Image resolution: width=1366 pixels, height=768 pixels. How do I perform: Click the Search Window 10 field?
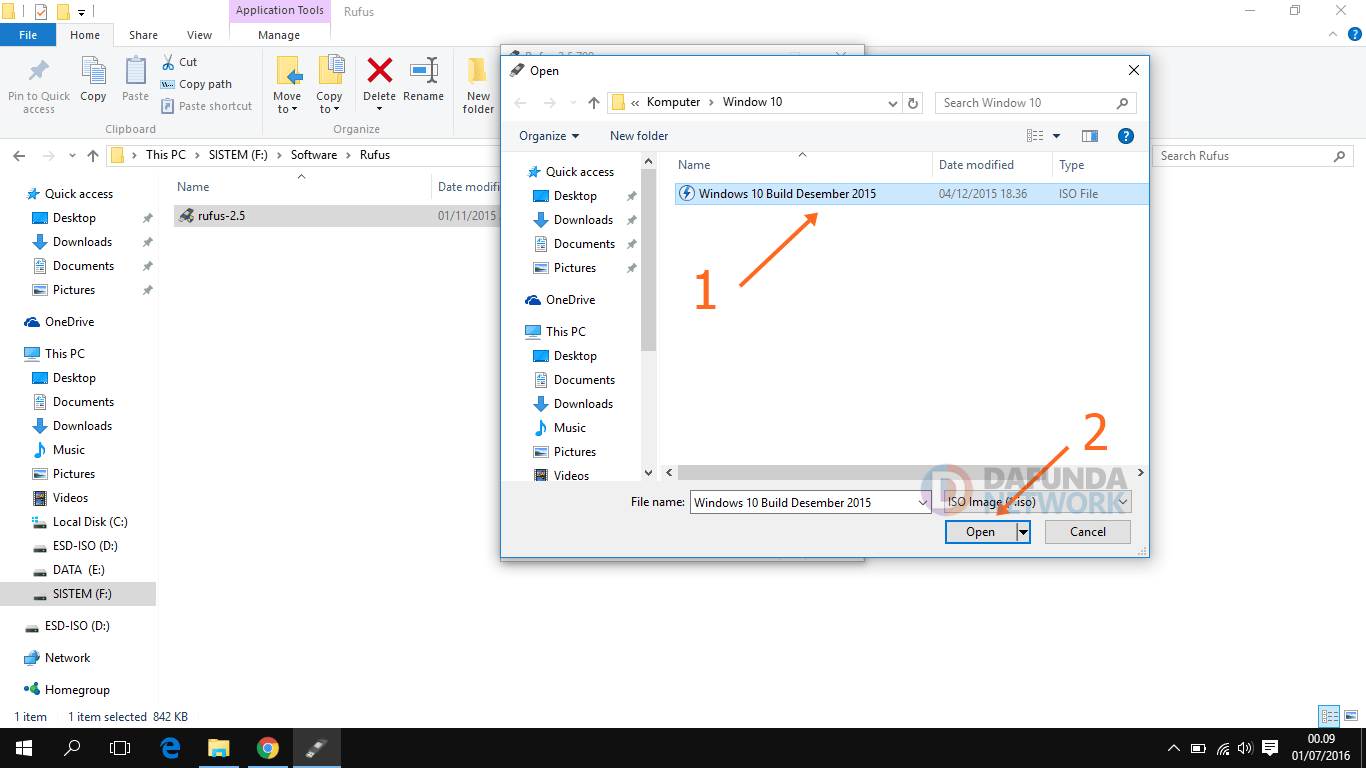coord(1025,103)
